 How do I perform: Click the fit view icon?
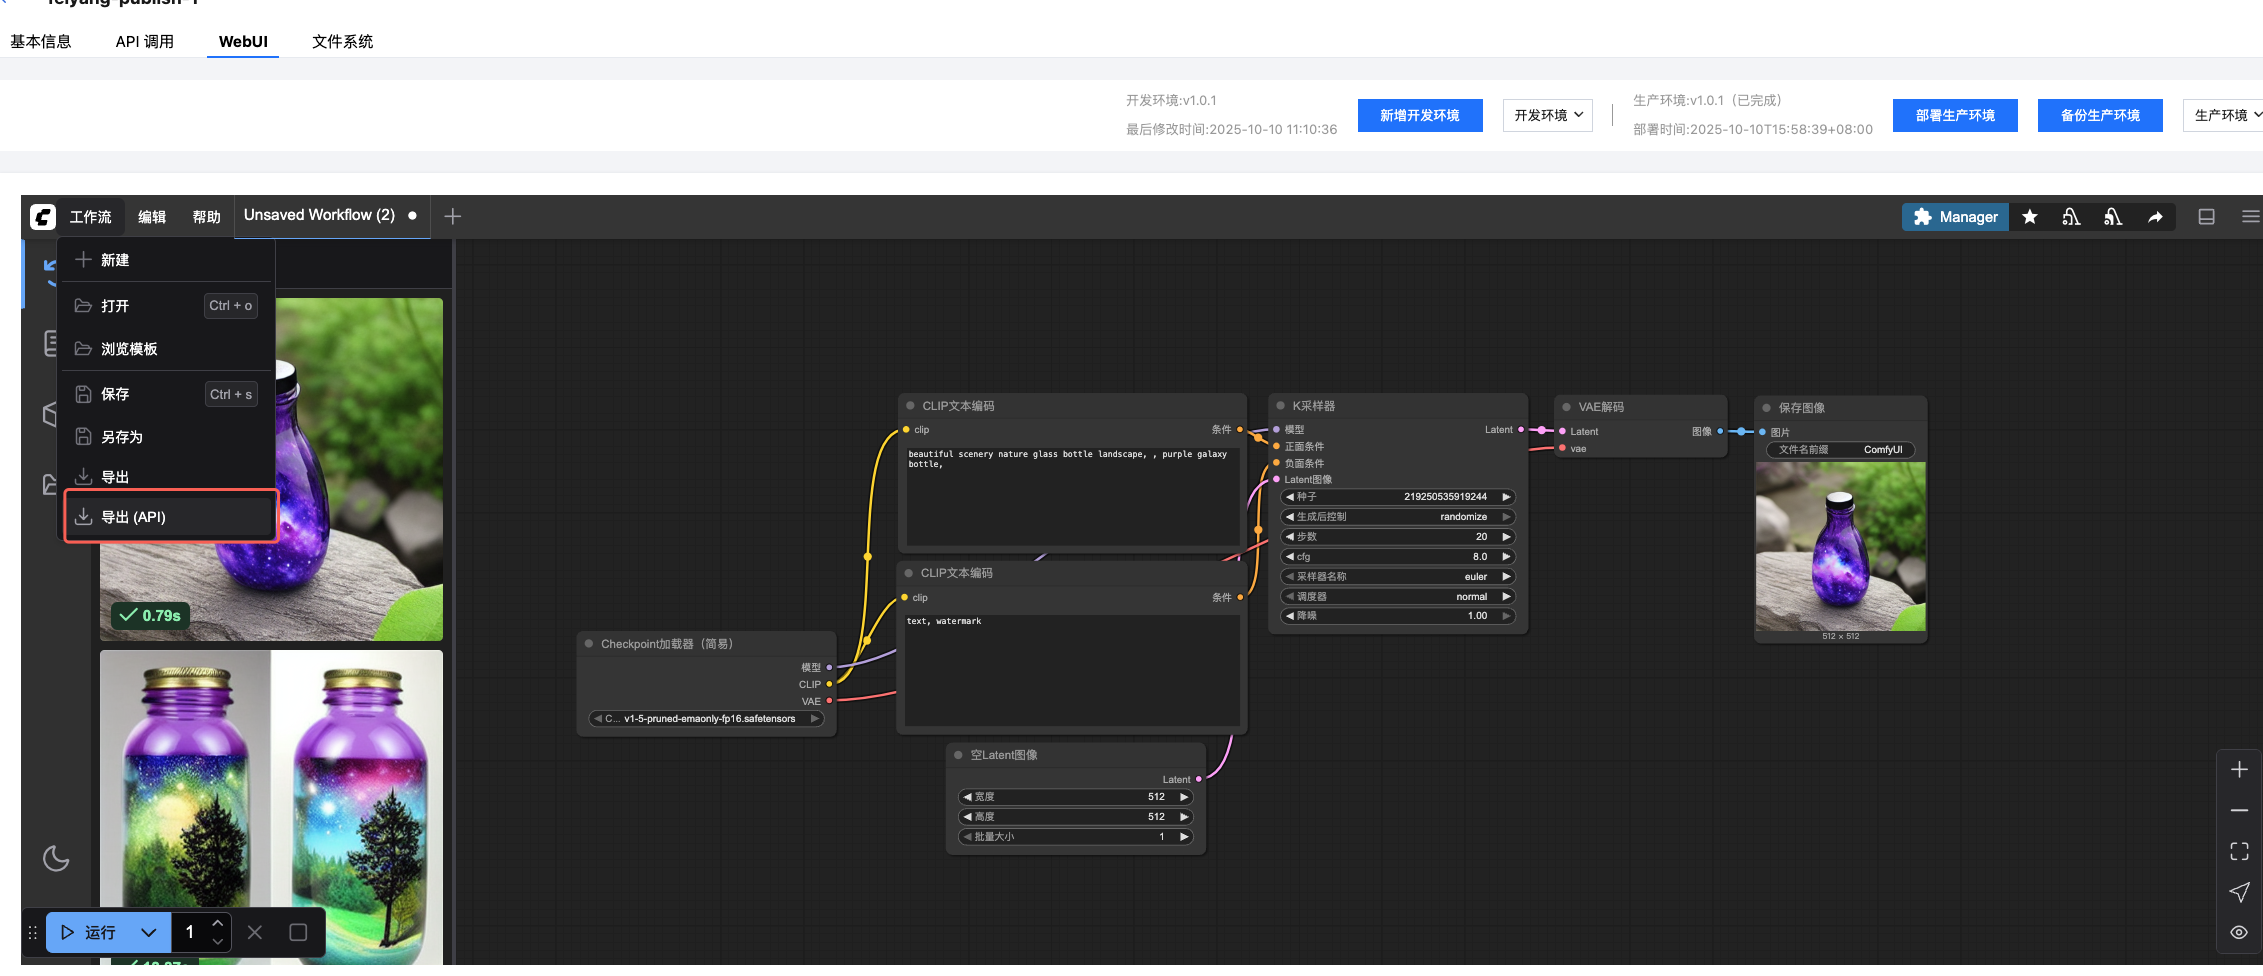click(2239, 851)
